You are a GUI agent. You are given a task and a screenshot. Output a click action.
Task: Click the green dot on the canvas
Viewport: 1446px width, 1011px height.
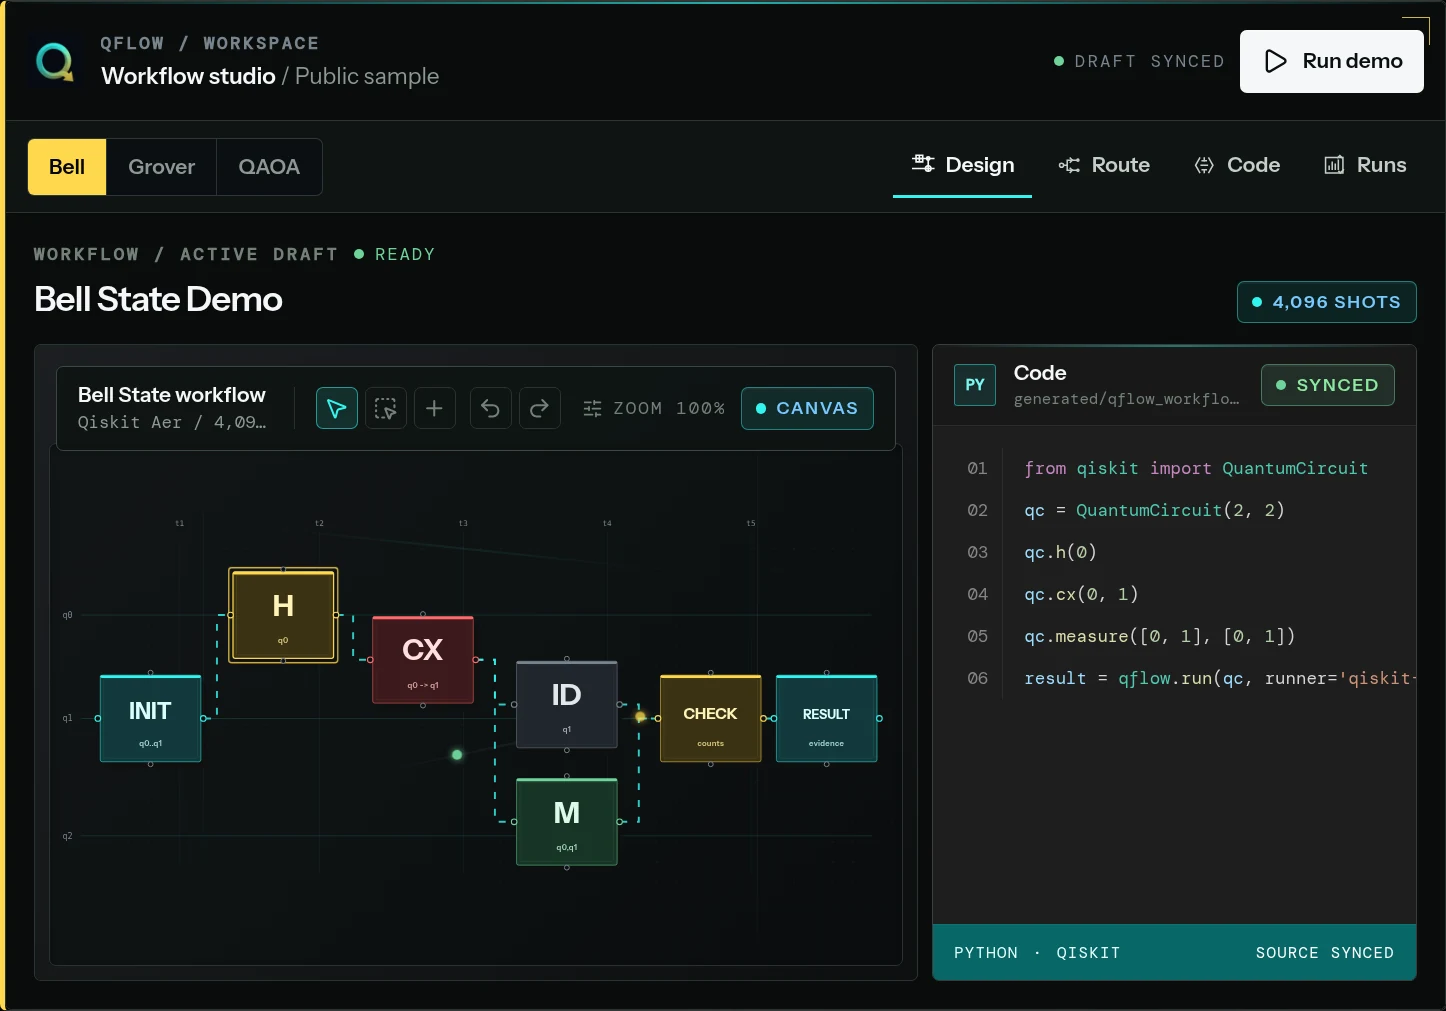point(457,755)
